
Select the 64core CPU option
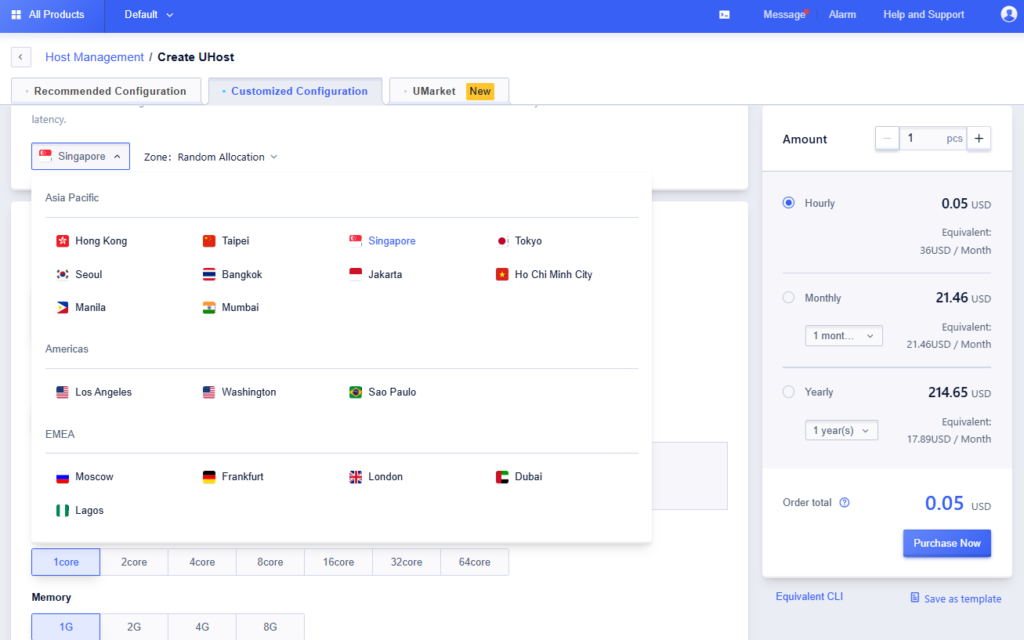[474, 561]
